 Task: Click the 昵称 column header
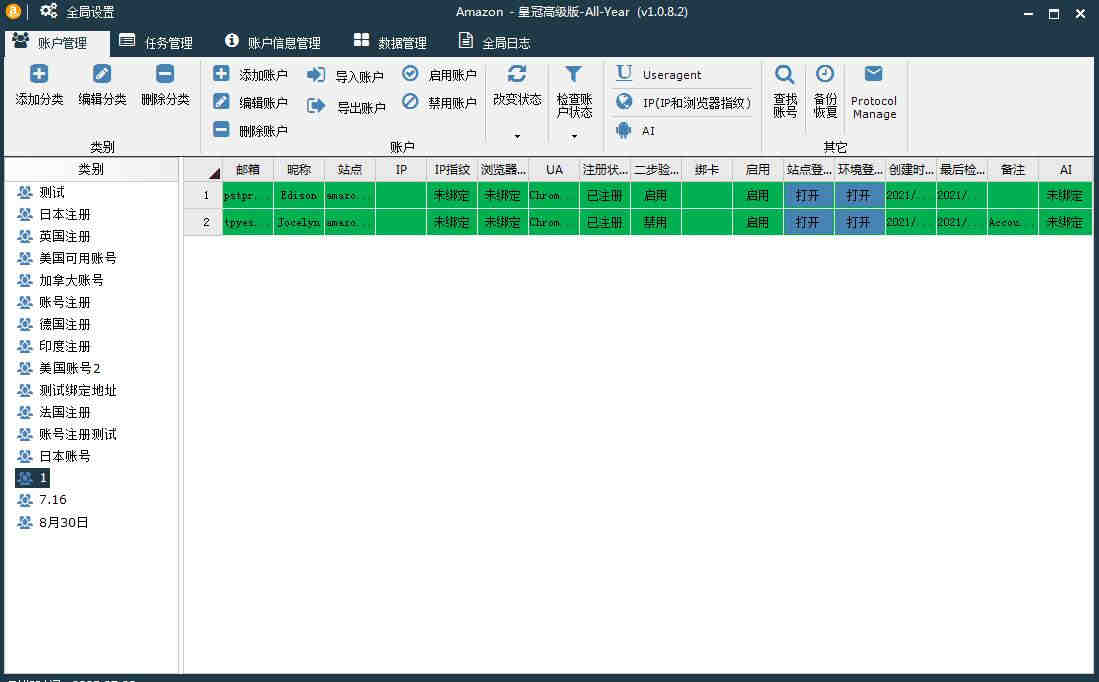coord(299,170)
